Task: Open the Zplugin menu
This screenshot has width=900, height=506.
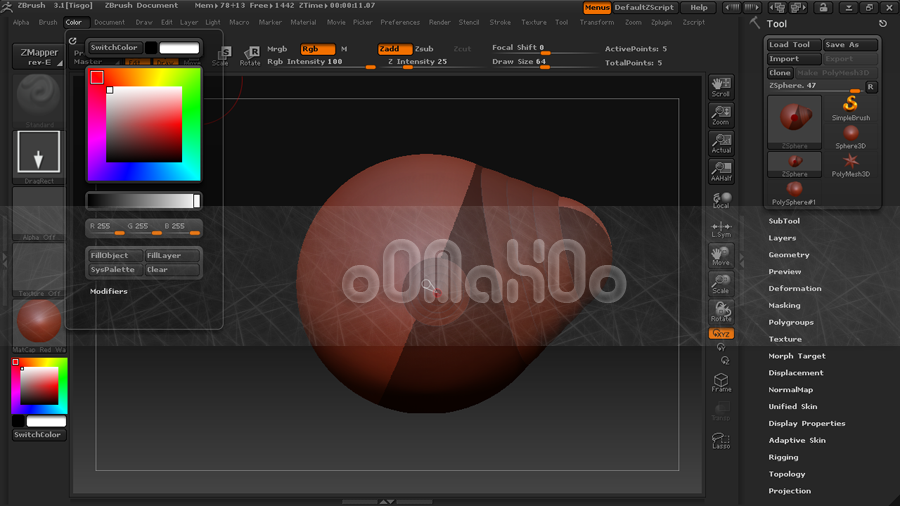Action: (661, 22)
